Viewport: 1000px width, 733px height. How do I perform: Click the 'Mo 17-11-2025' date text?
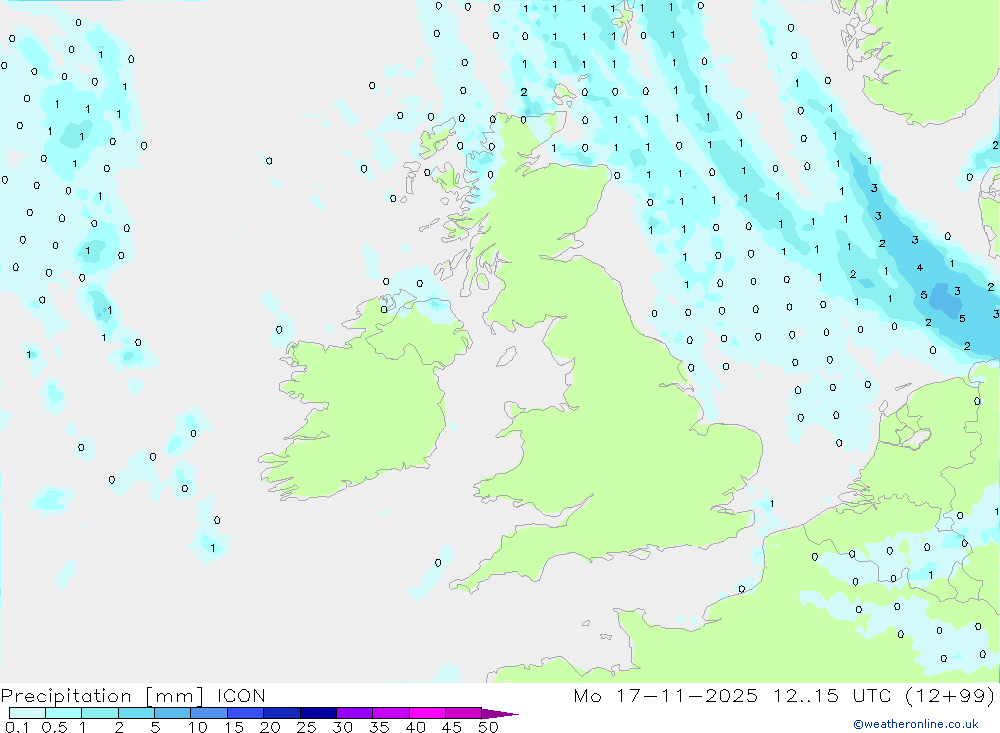(x=666, y=695)
